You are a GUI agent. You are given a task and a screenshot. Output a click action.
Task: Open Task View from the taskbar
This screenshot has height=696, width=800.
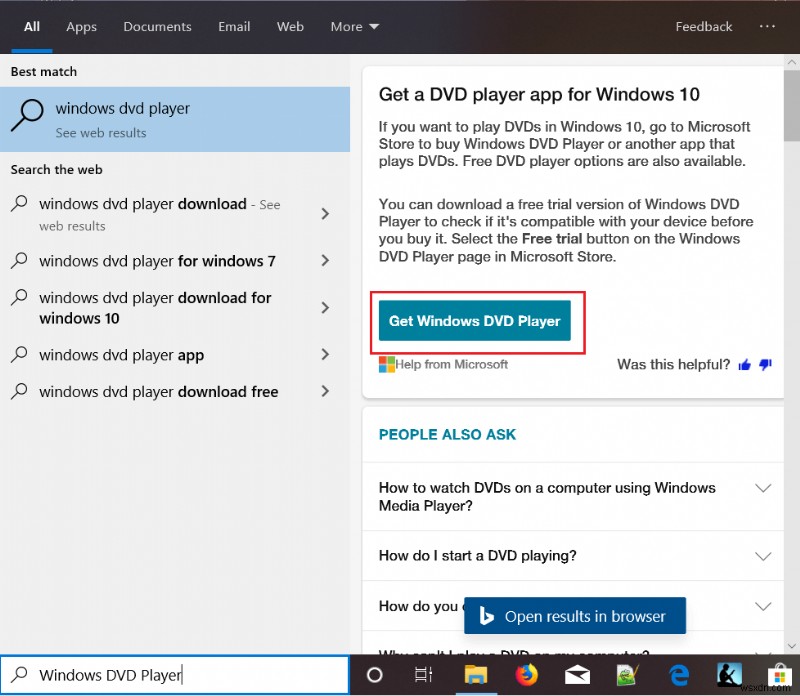pos(423,675)
